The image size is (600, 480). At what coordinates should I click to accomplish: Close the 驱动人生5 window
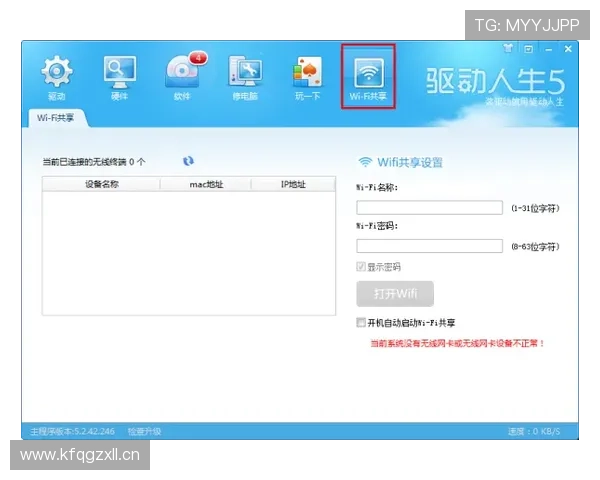click(568, 49)
